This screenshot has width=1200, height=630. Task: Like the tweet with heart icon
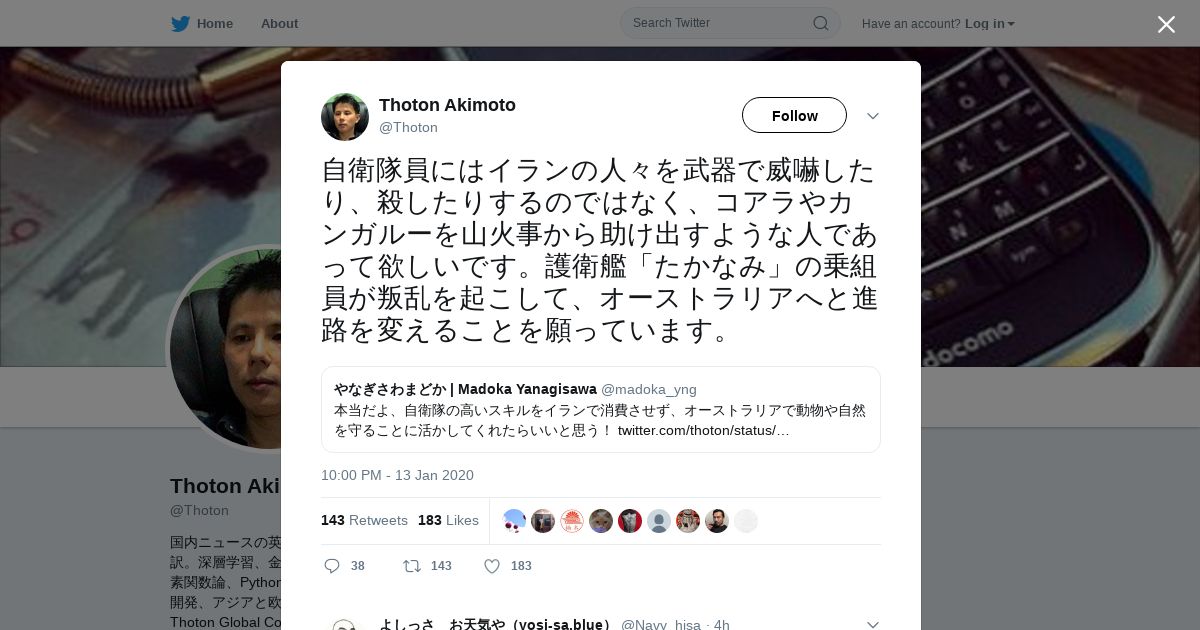492,566
